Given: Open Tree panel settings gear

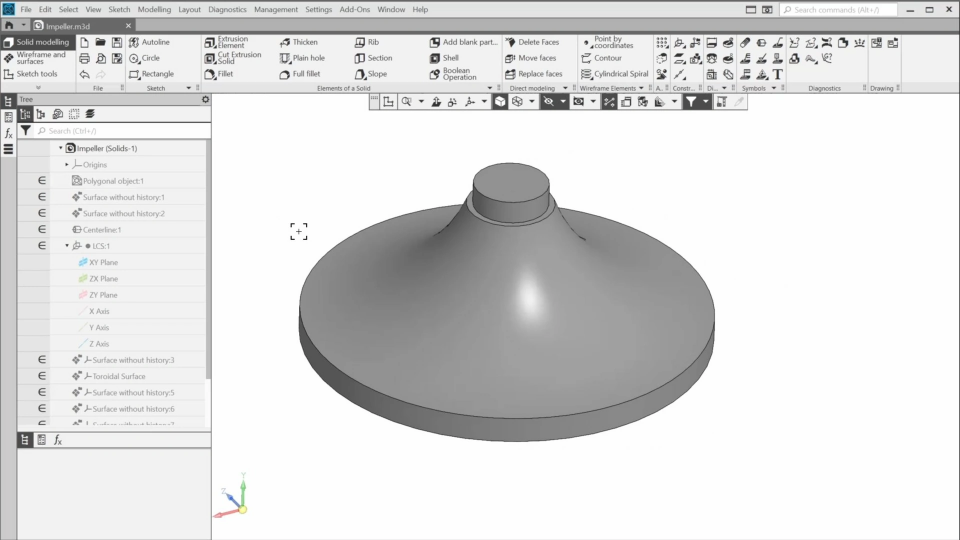Looking at the screenshot, I should (205, 100).
